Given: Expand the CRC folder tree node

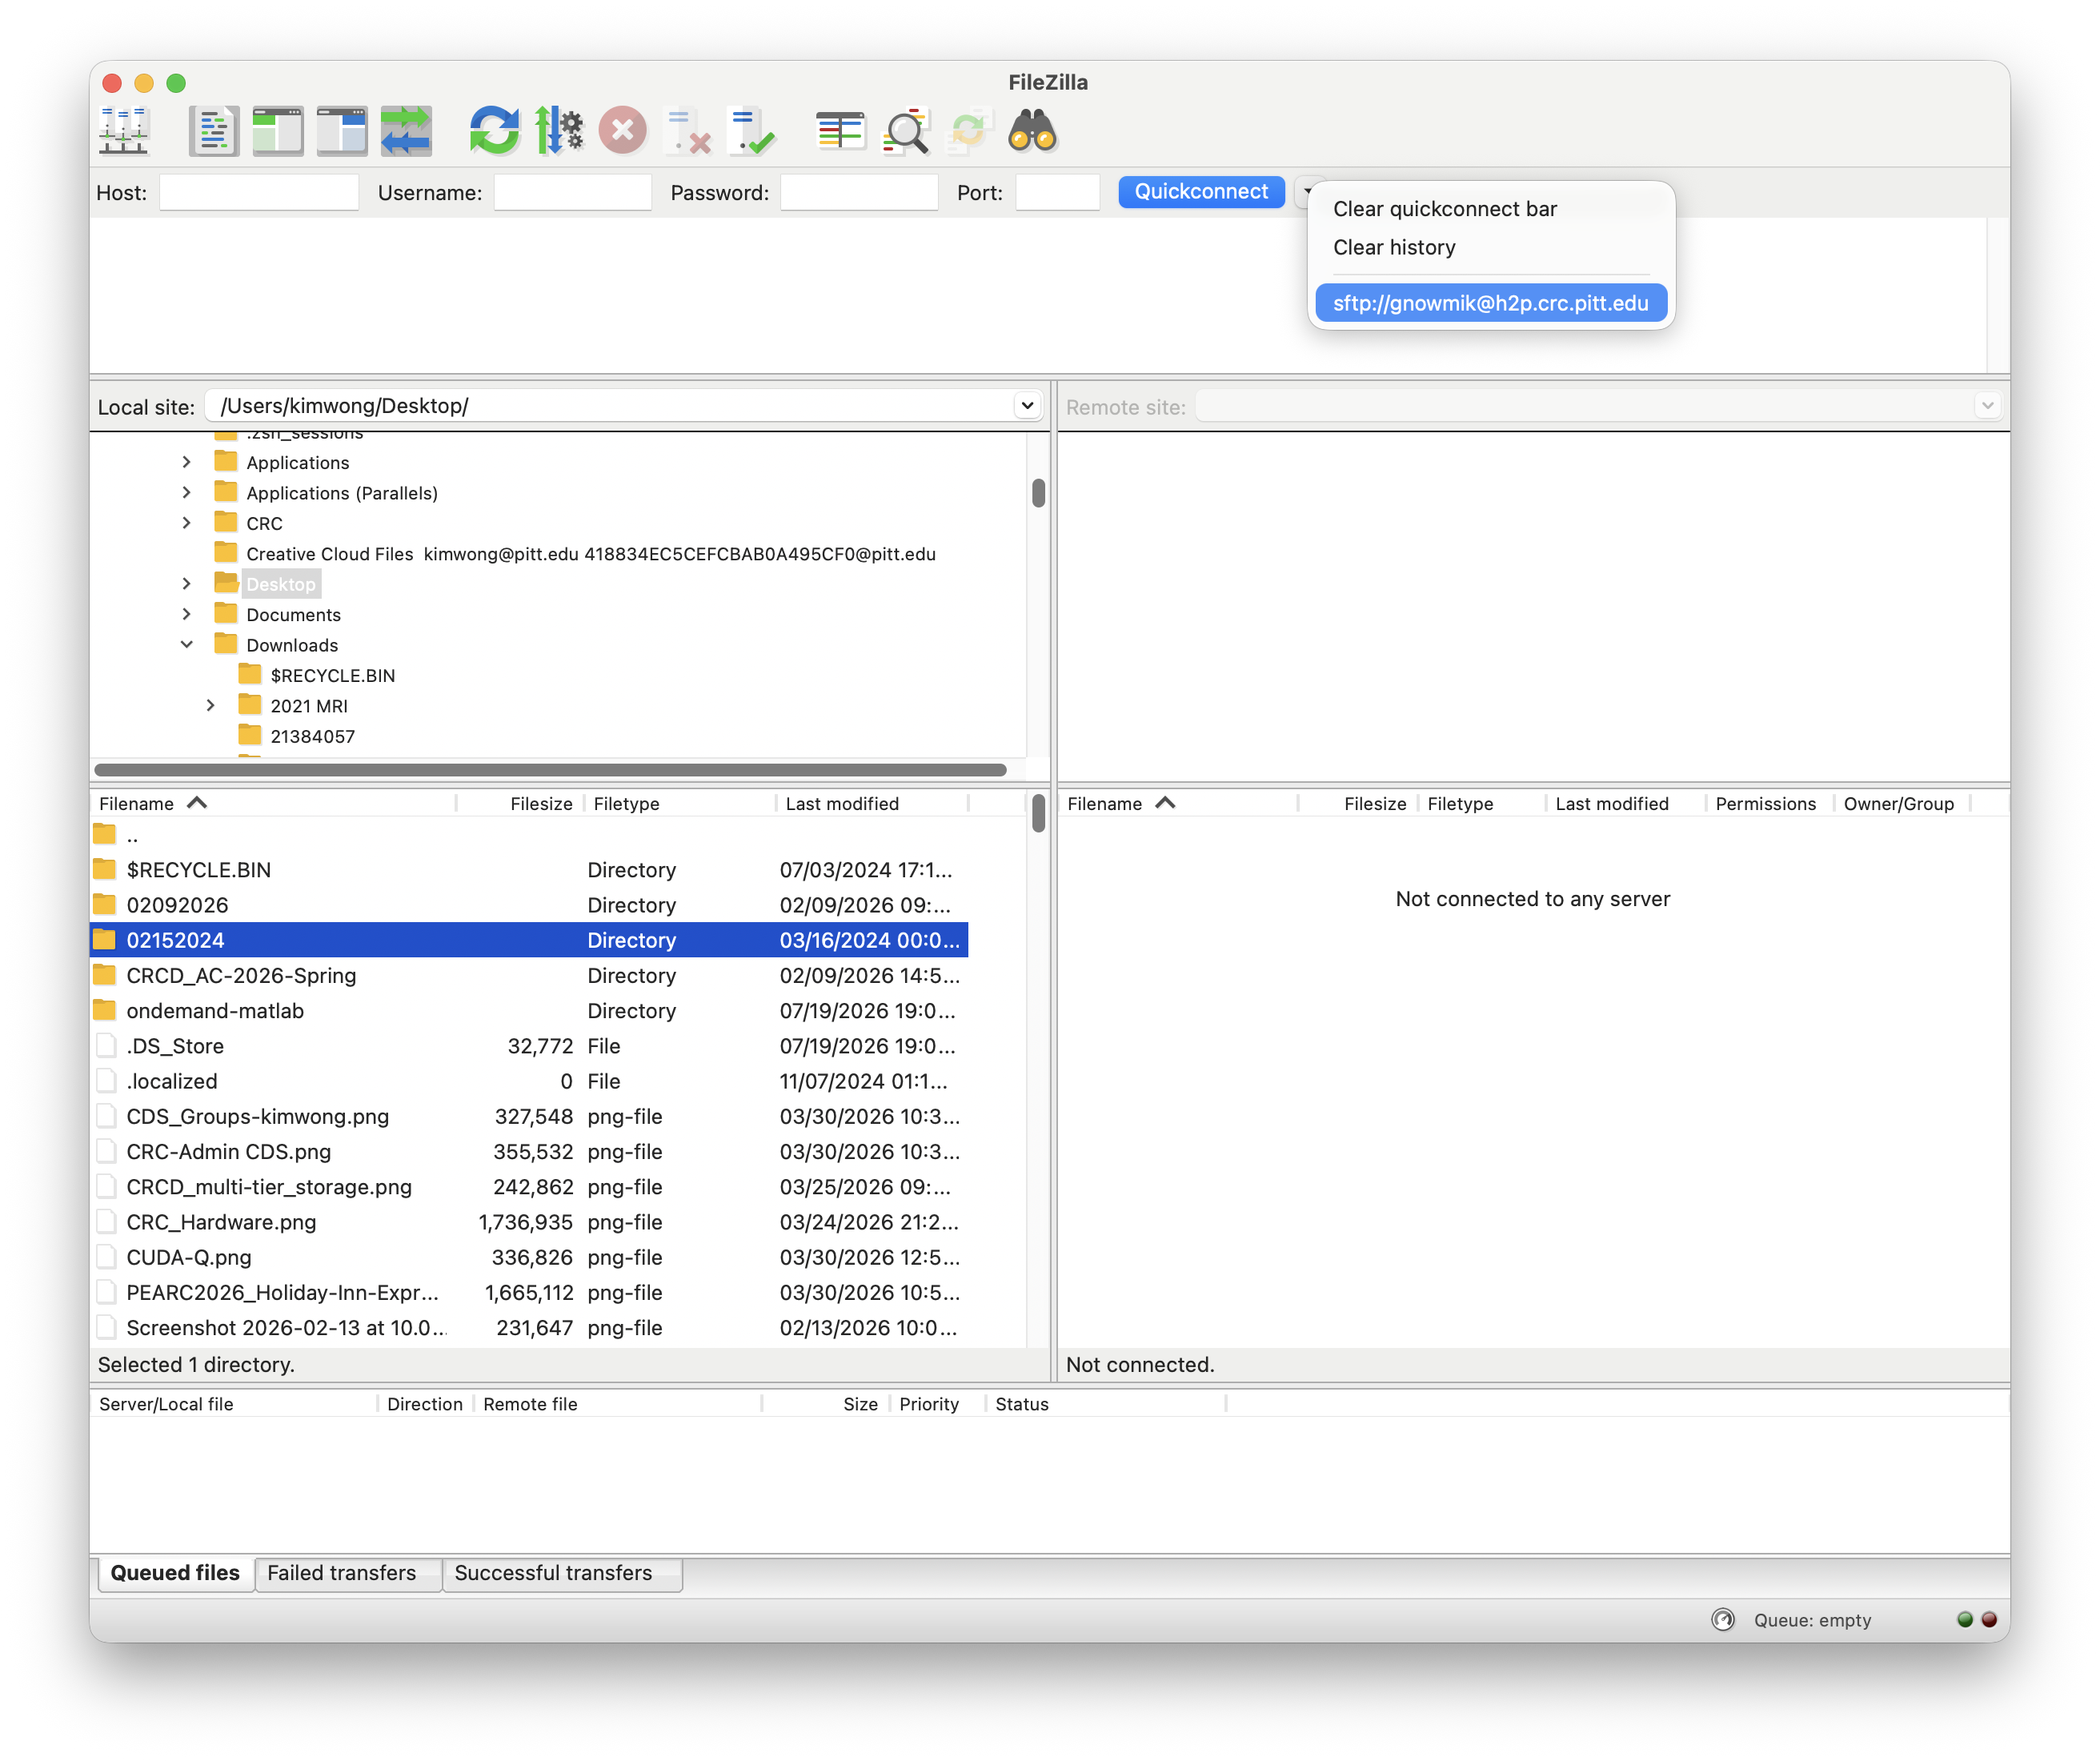Looking at the screenshot, I should pos(187,523).
